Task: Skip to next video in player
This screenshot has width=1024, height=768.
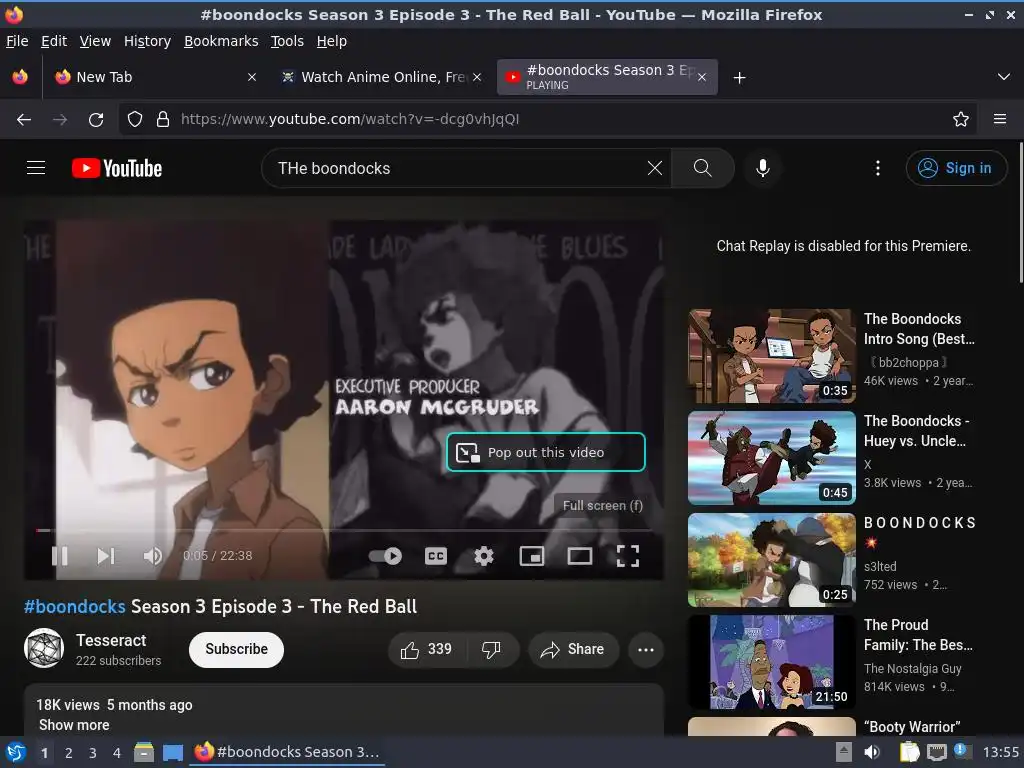Action: pos(106,556)
